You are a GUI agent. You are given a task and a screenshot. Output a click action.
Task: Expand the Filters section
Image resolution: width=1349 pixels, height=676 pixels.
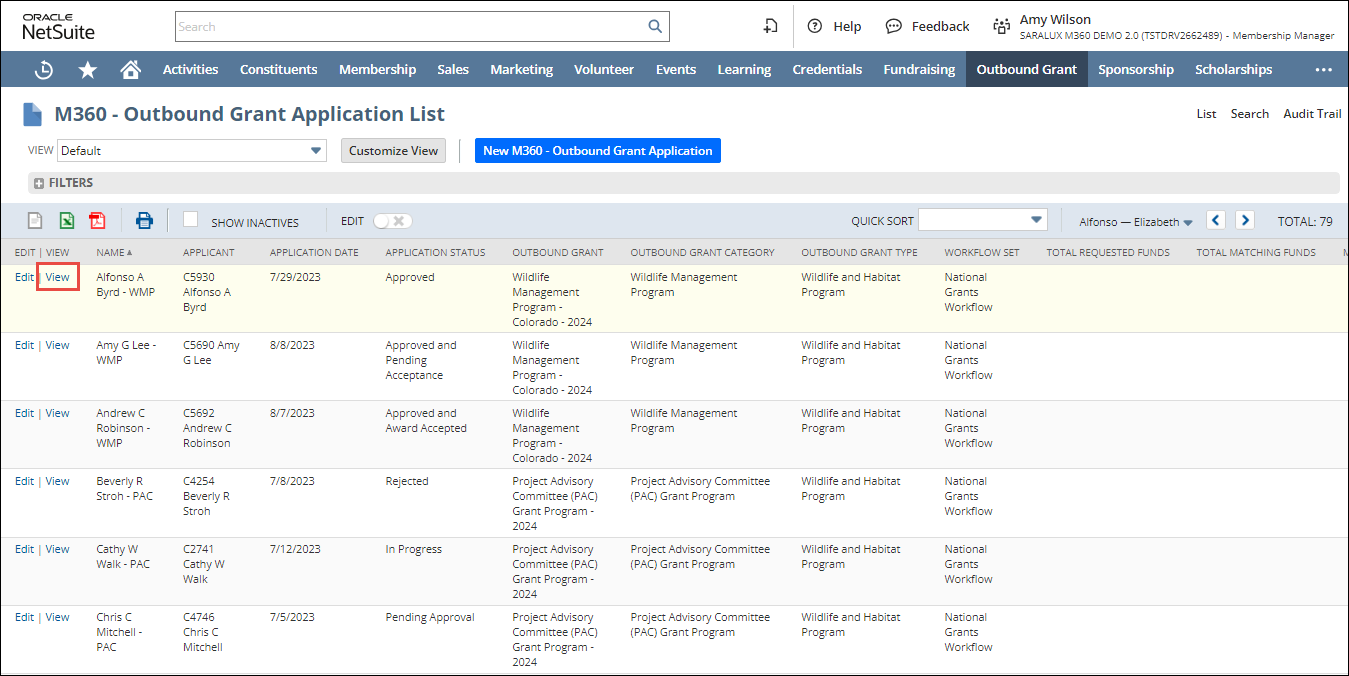tap(63, 183)
